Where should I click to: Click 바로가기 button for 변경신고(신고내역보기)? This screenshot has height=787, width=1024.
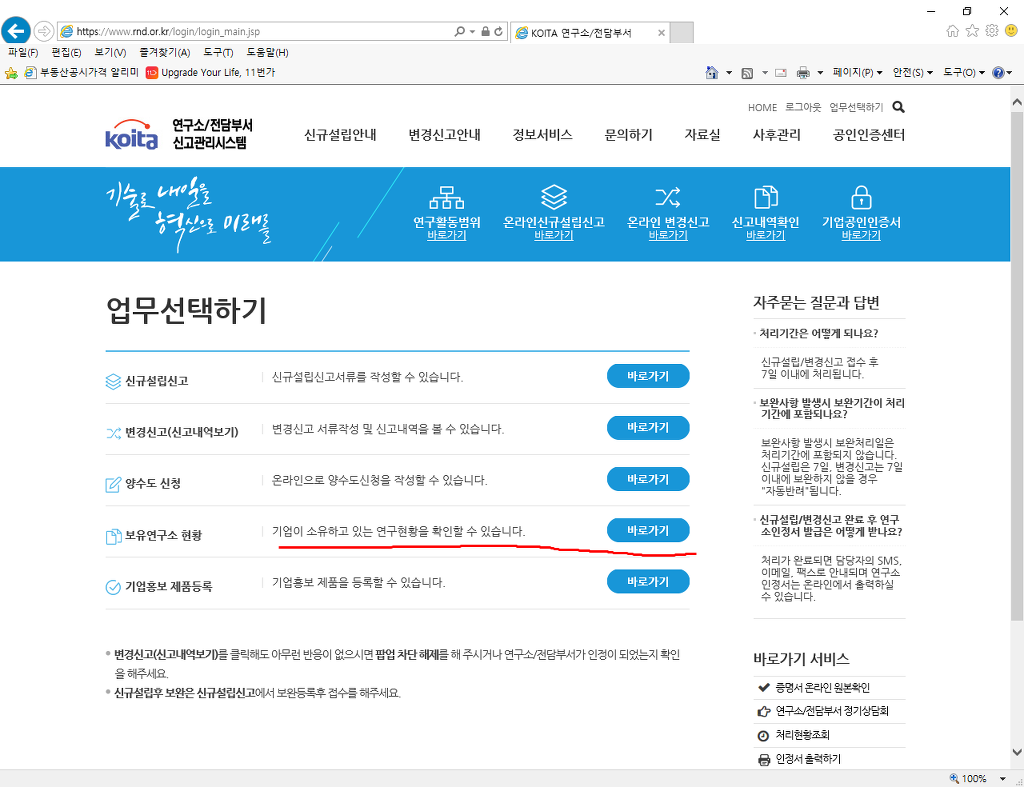tap(648, 428)
